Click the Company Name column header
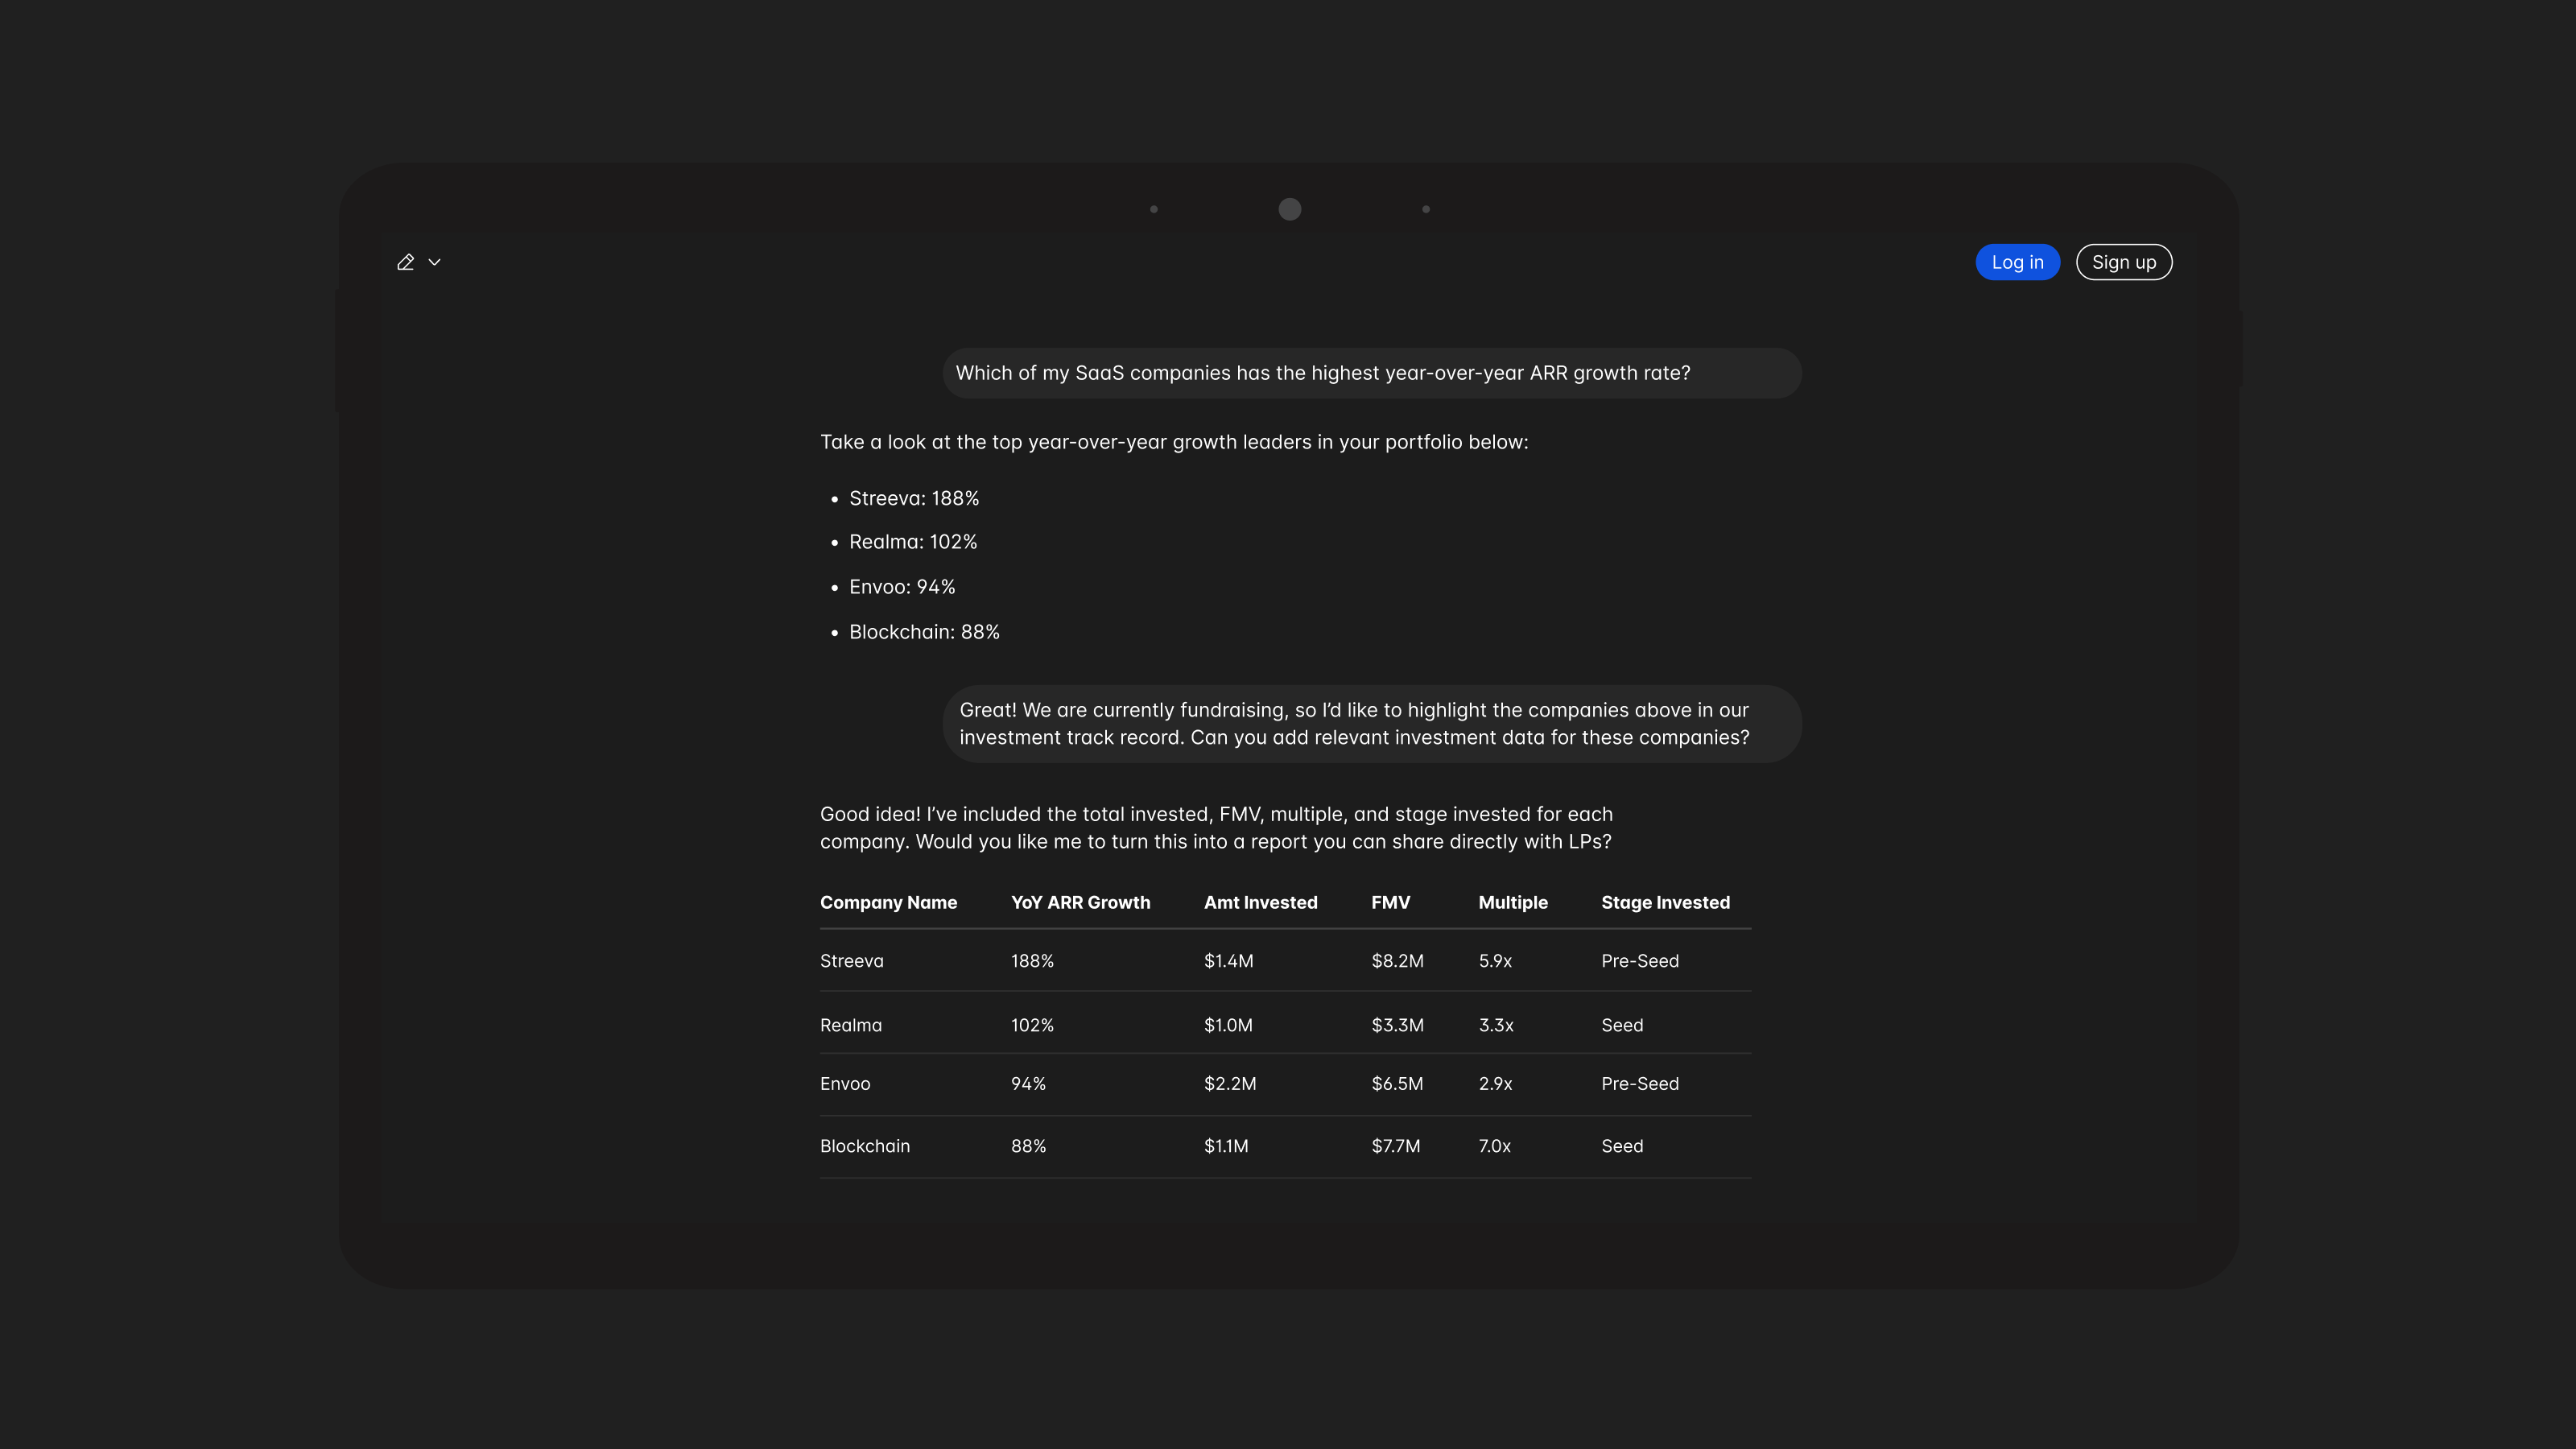This screenshot has height=1449, width=2576. [x=888, y=902]
